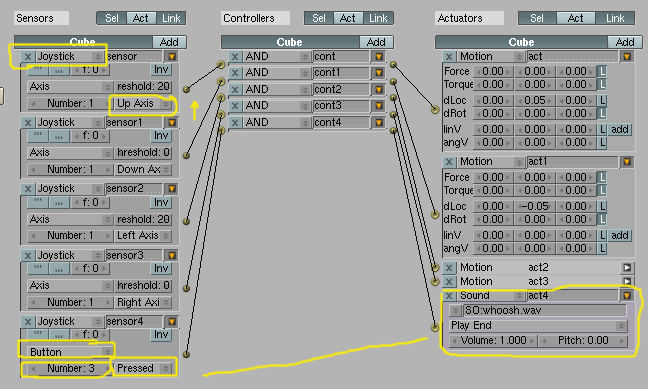Delete the act1 Motion actuator with X

pyautogui.click(x=449, y=162)
